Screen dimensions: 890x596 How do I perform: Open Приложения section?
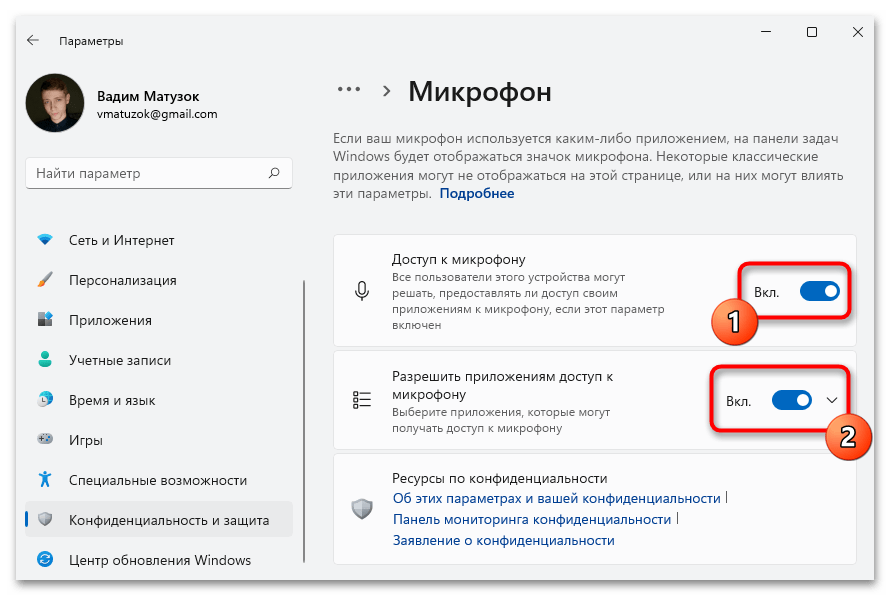tap(159, 320)
